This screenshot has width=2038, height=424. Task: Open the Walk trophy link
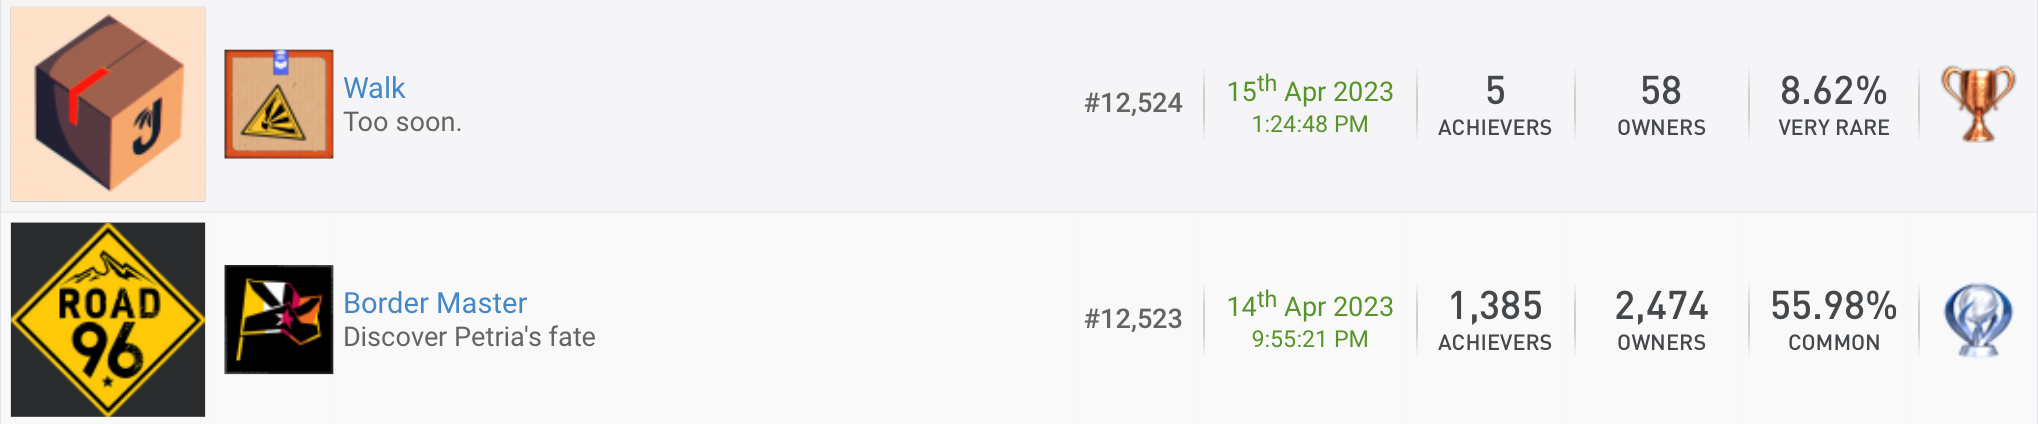pos(374,88)
